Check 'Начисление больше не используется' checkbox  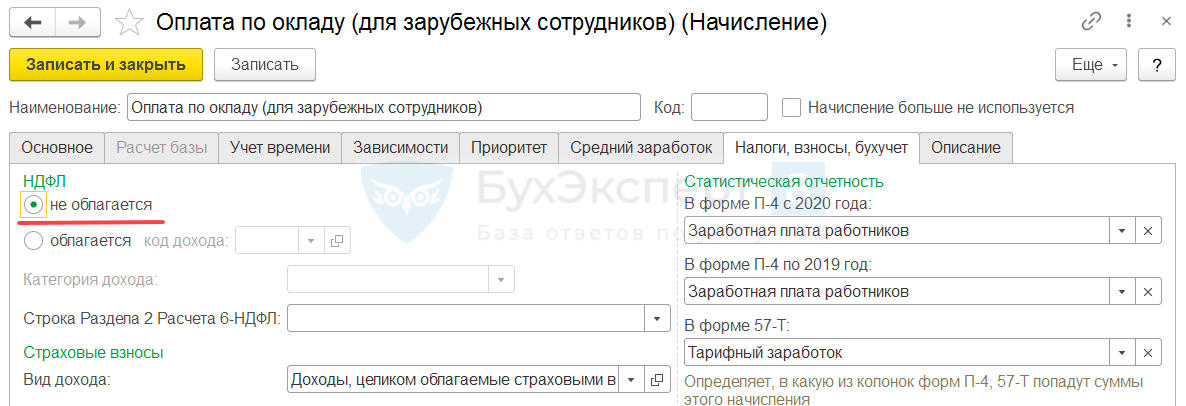coord(792,107)
